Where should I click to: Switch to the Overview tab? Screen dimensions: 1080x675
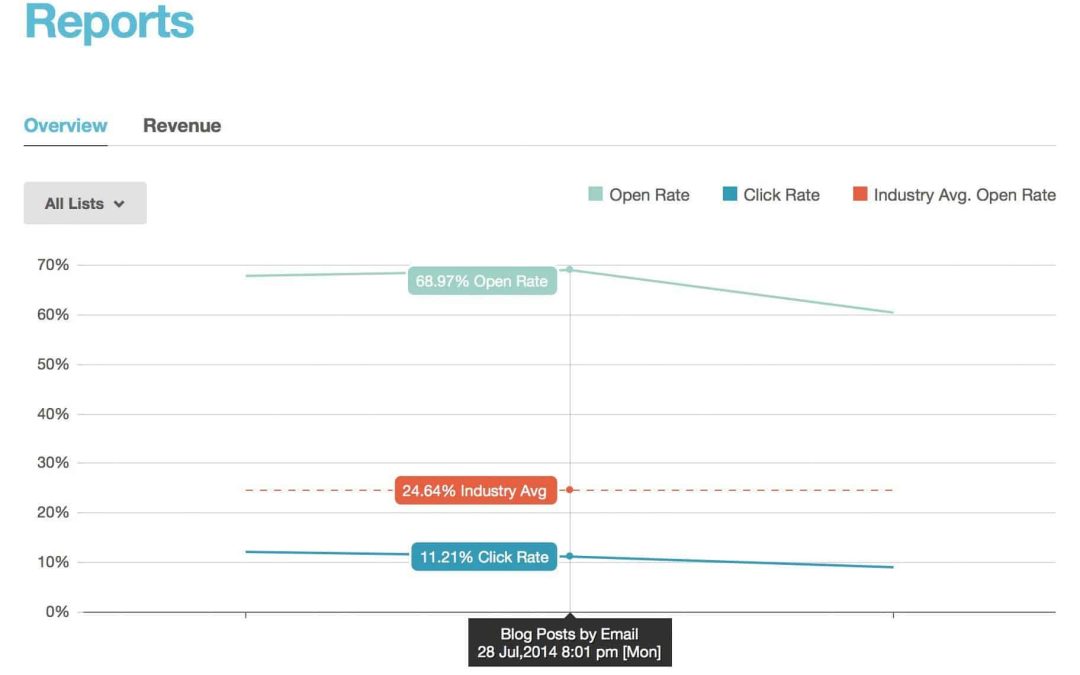tap(65, 126)
